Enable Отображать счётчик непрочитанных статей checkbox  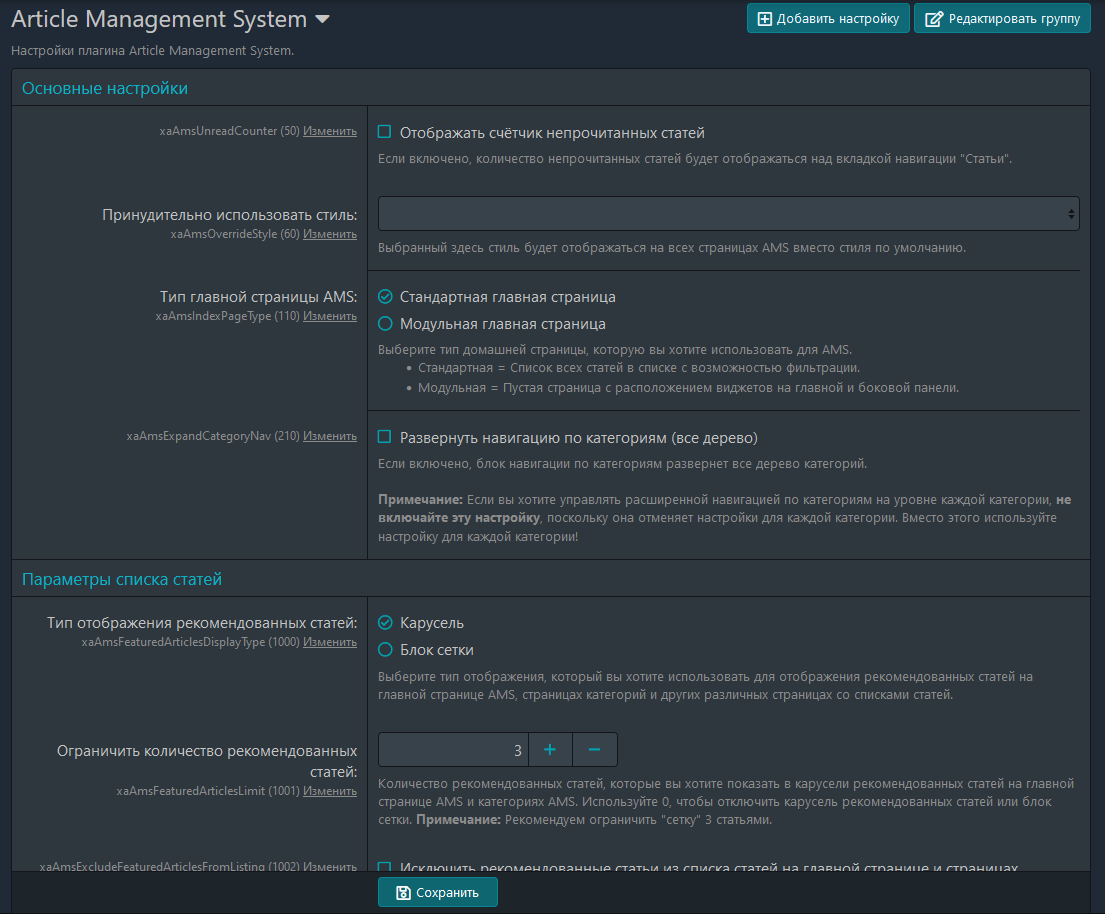[x=385, y=132]
